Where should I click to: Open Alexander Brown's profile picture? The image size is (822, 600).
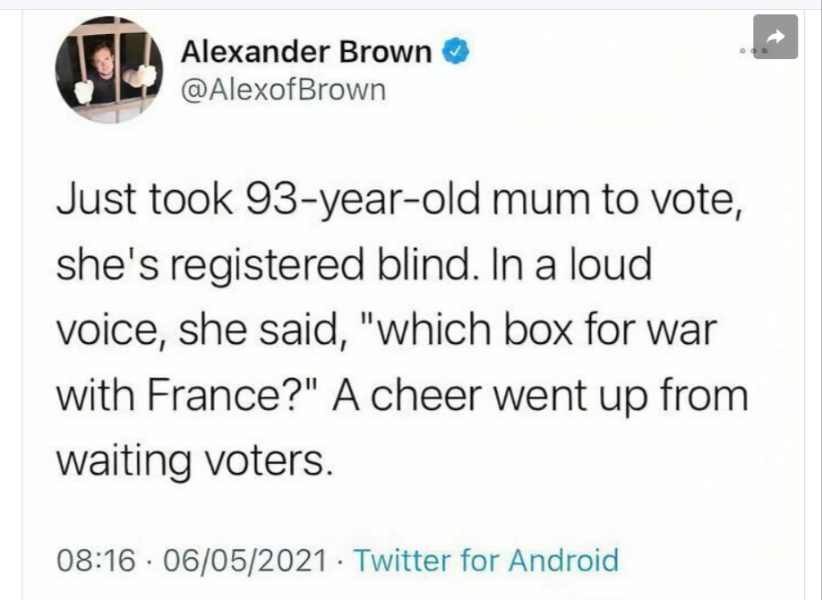(109, 70)
